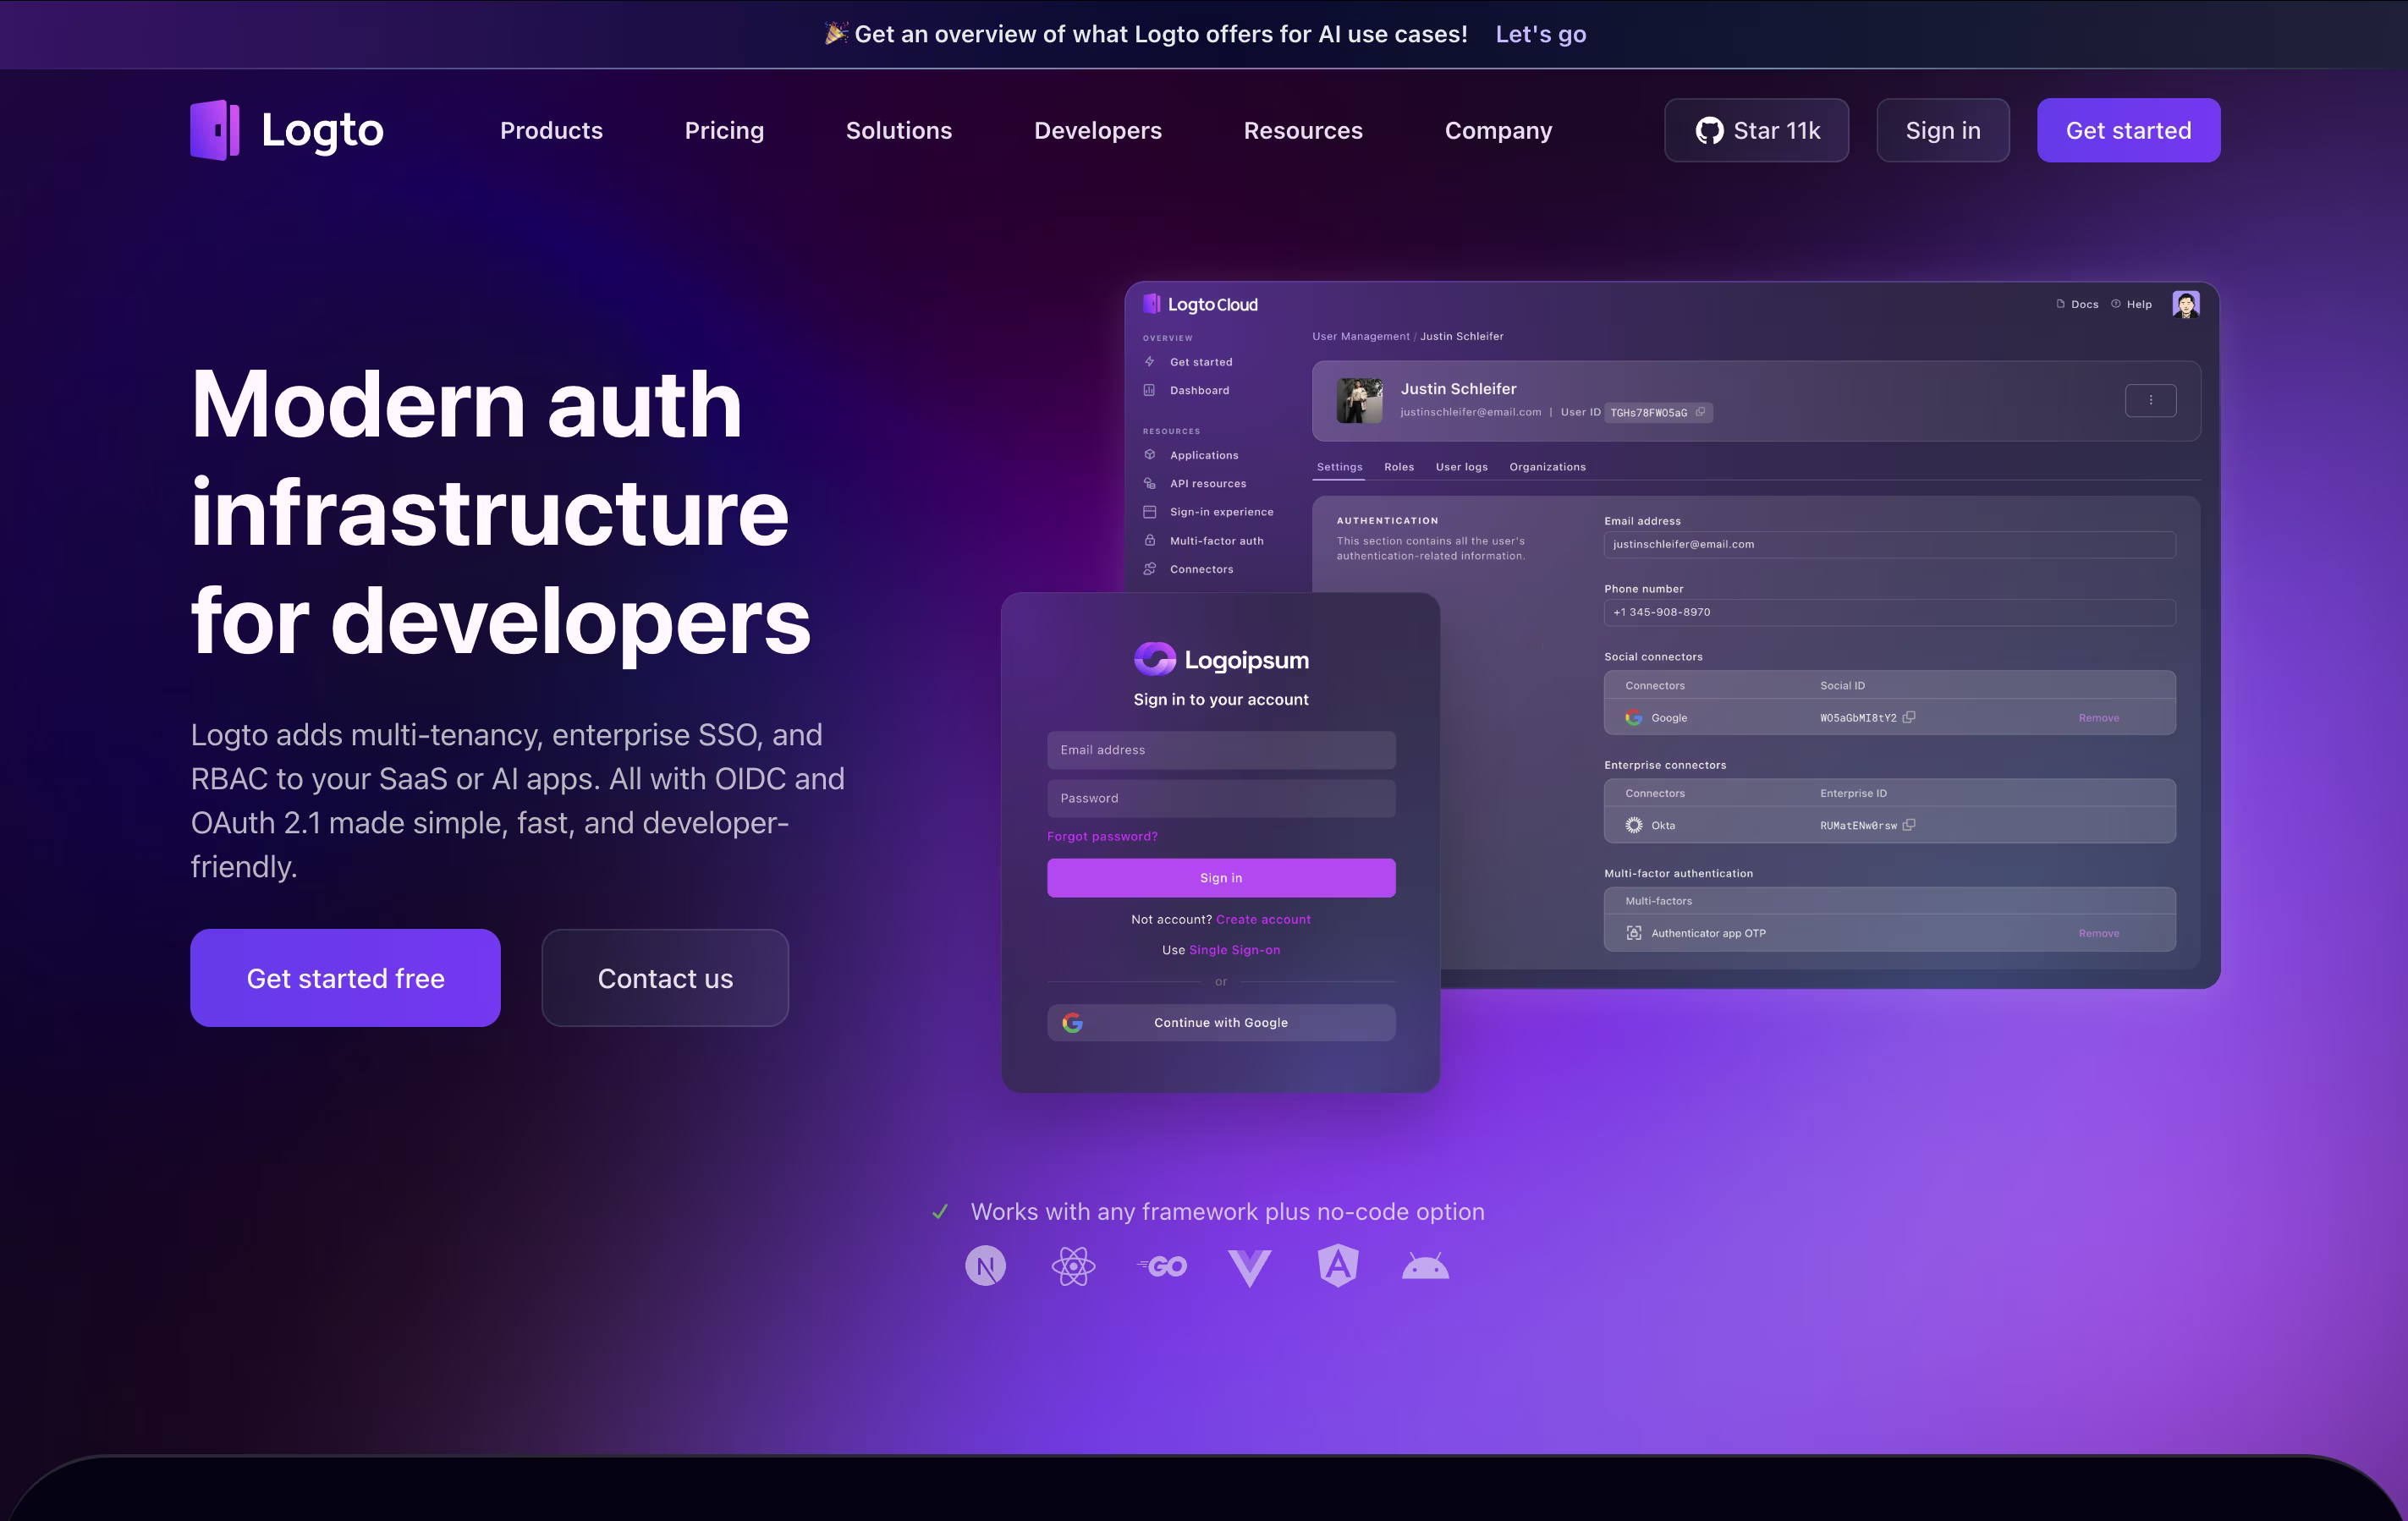
Task: Switch to the Settings tab
Action: 1339,467
